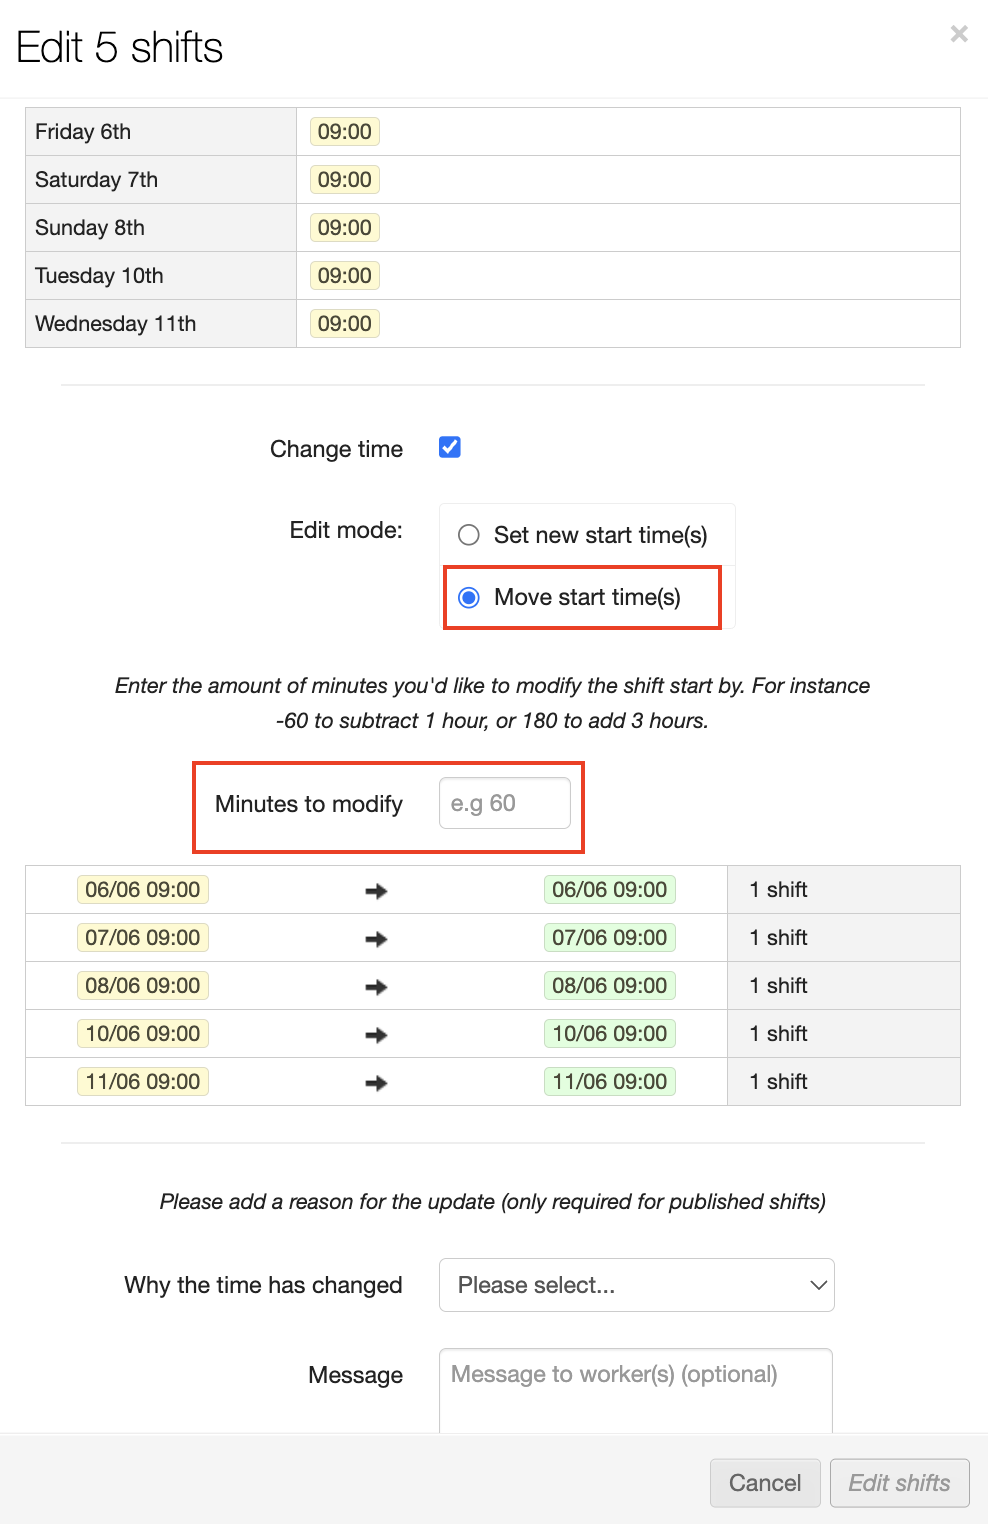Screen dimensions: 988x1524
Task: Open the Why the time has changed dropdown
Action: pyautogui.click(x=636, y=1285)
